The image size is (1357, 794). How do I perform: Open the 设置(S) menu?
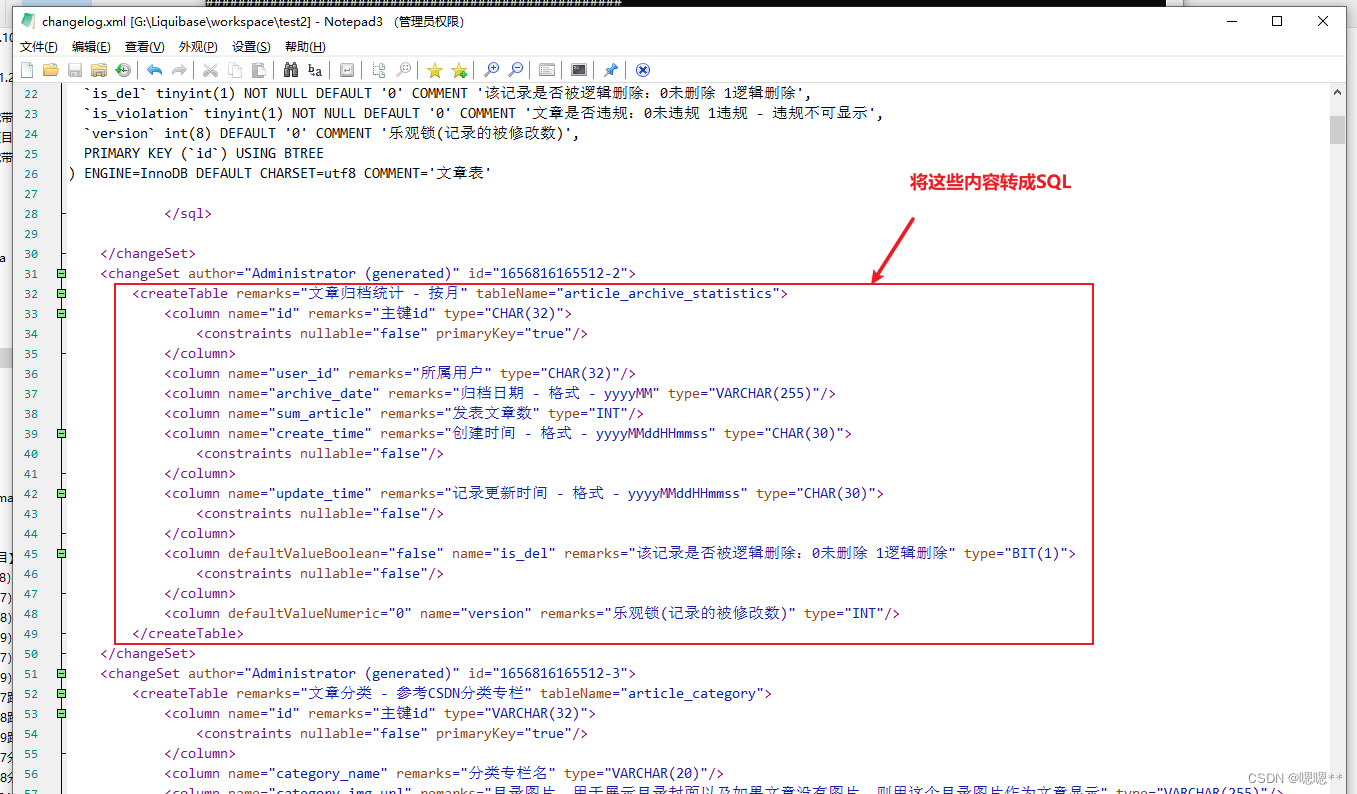pyautogui.click(x=251, y=47)
